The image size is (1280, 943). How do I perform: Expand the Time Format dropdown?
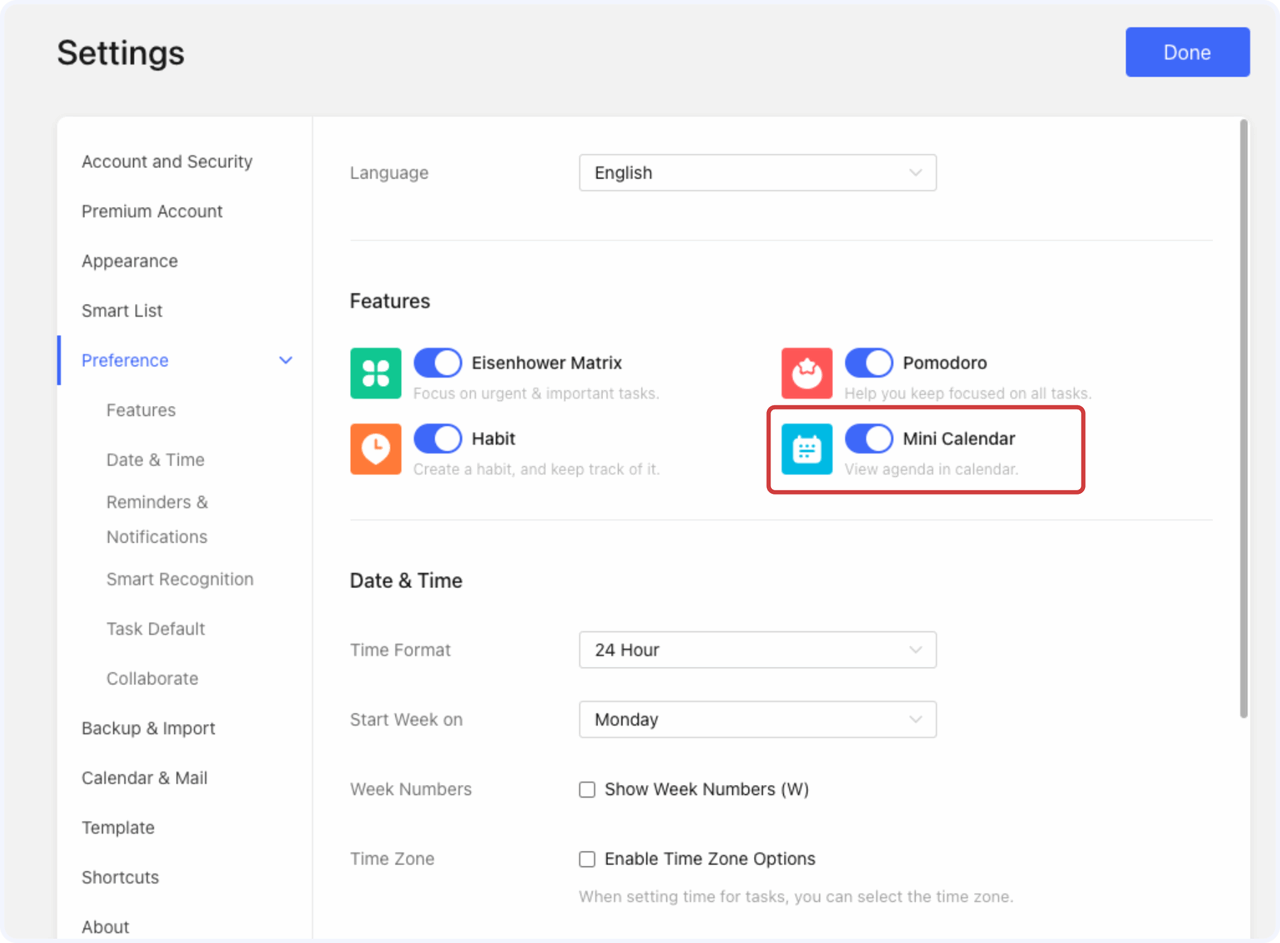click(x=757, y=650)
